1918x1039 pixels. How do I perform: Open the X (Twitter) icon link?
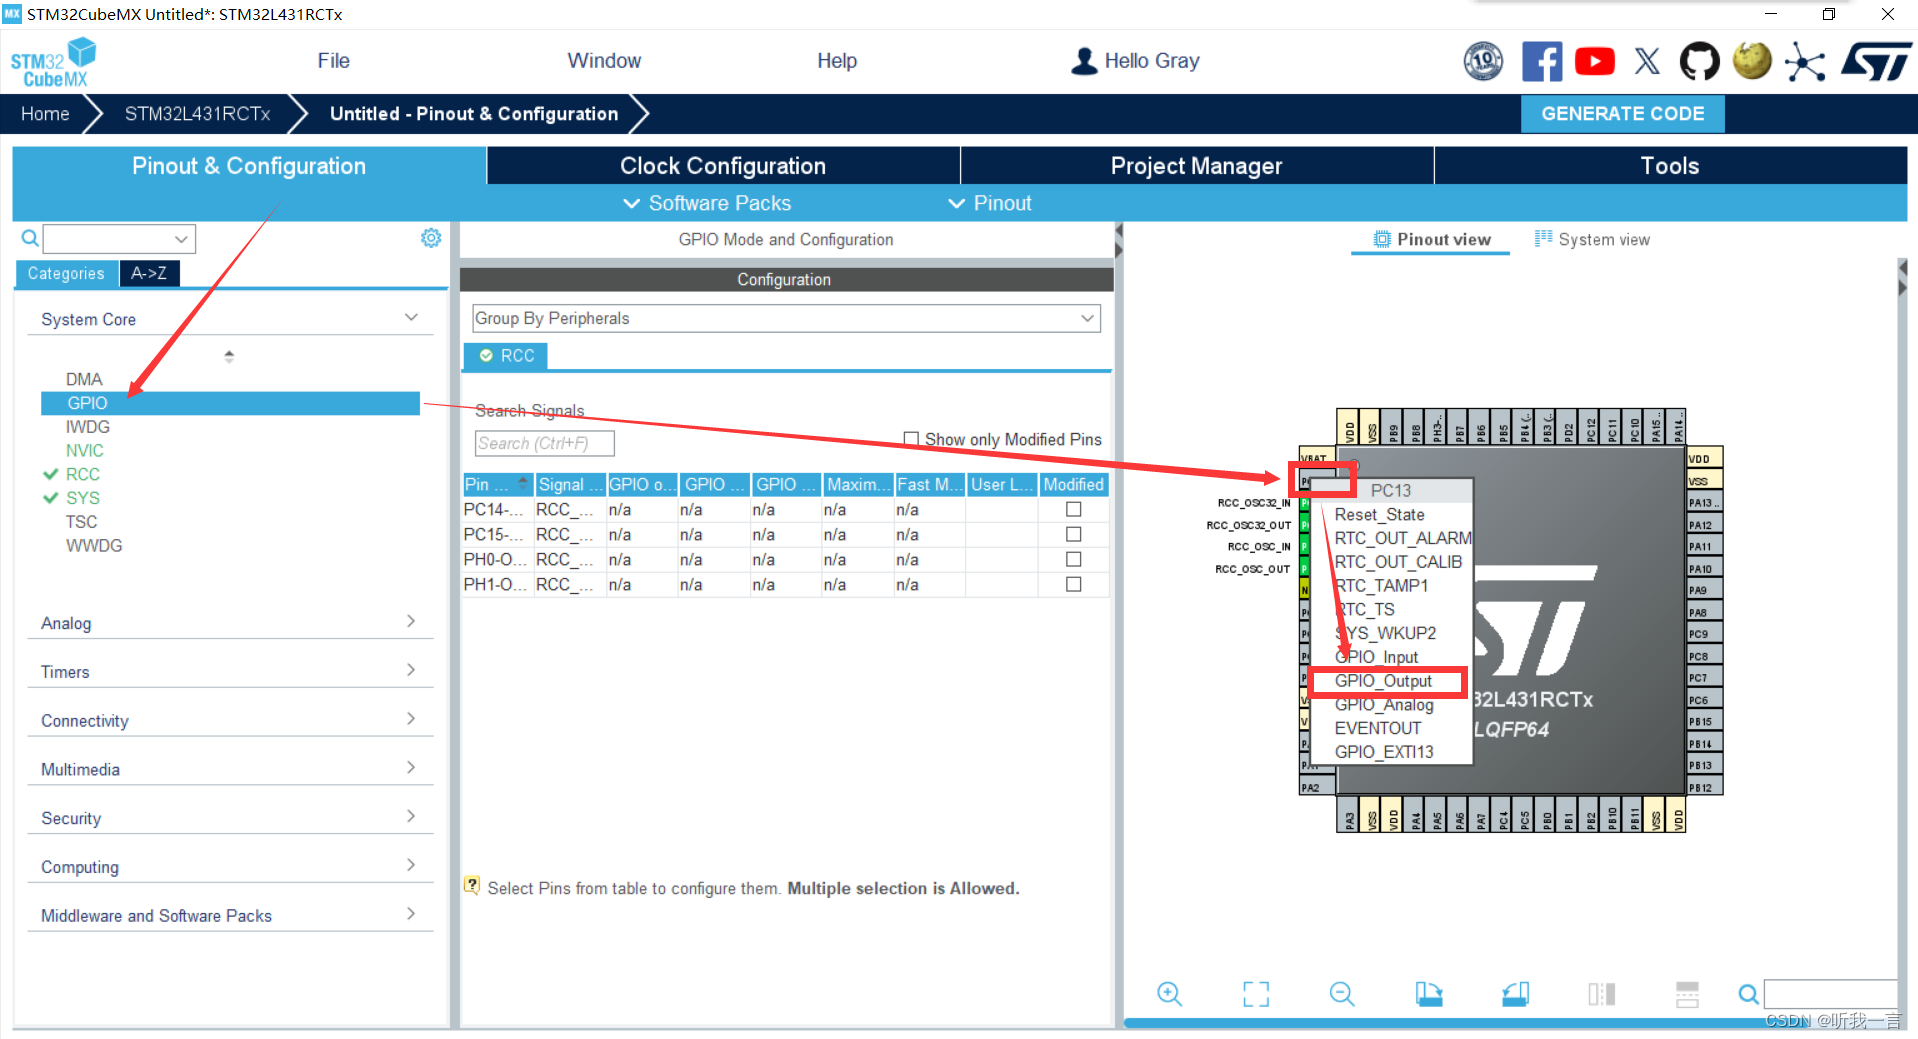coord(1647,61)
